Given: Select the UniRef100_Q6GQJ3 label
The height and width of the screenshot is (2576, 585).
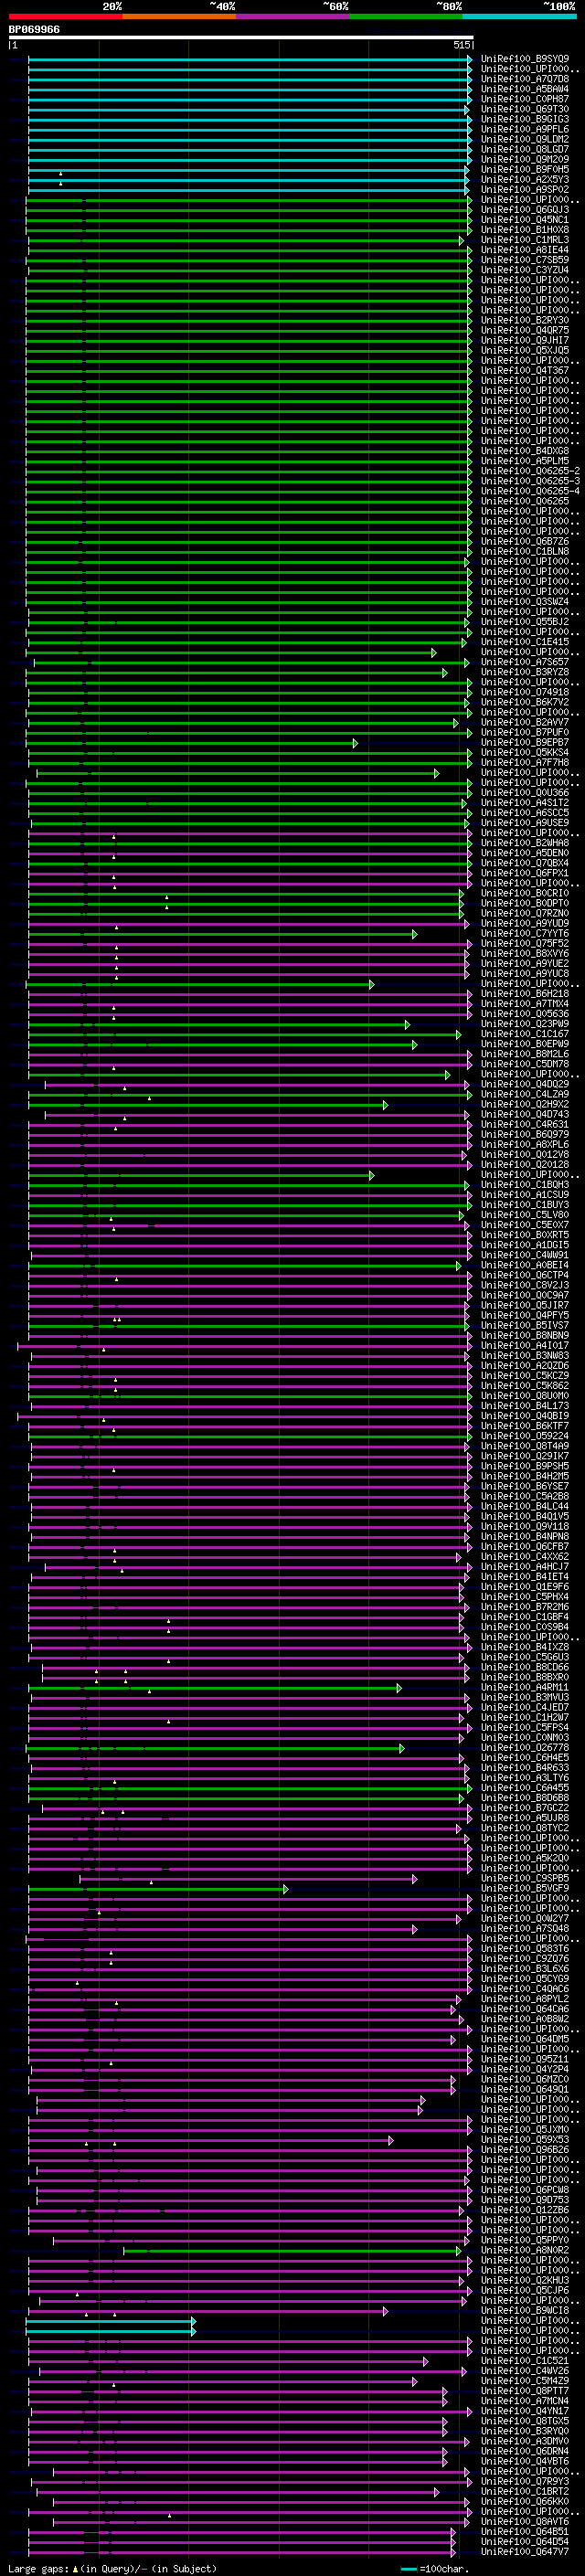Looking at the screenshot, I should 525,210.
